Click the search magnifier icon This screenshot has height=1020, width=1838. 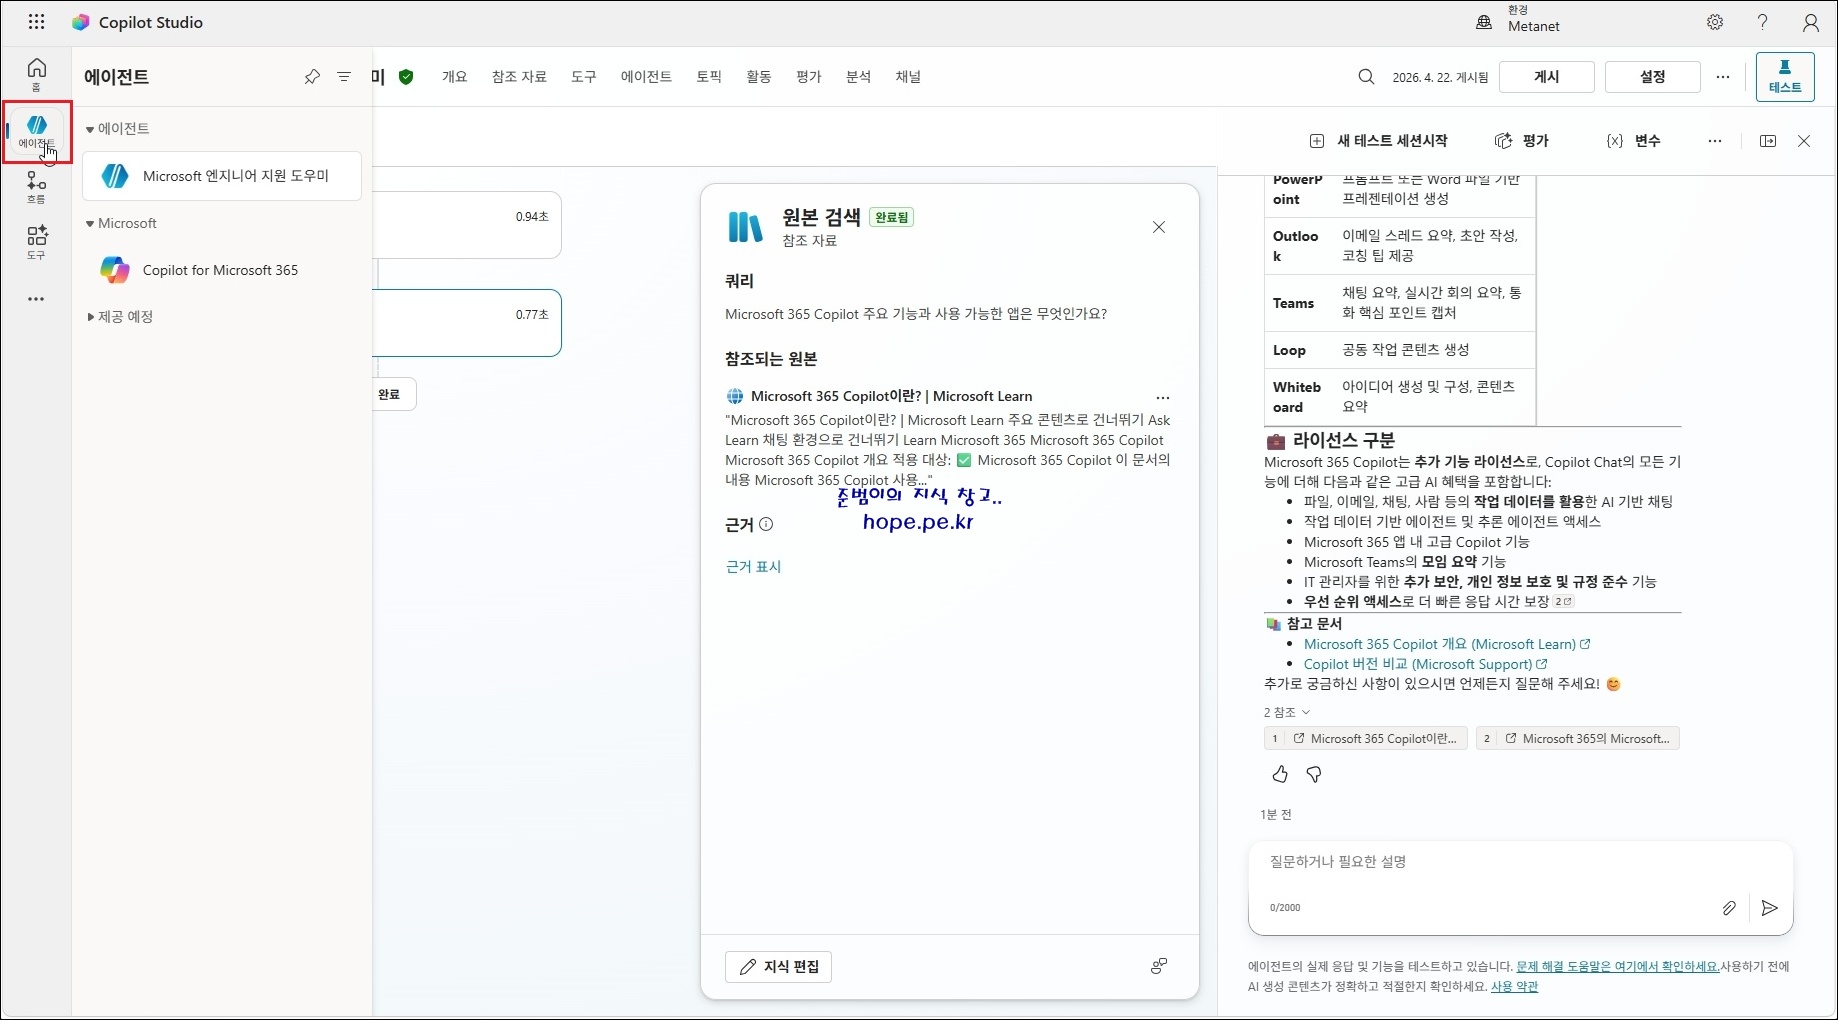tap(1366, 77)
